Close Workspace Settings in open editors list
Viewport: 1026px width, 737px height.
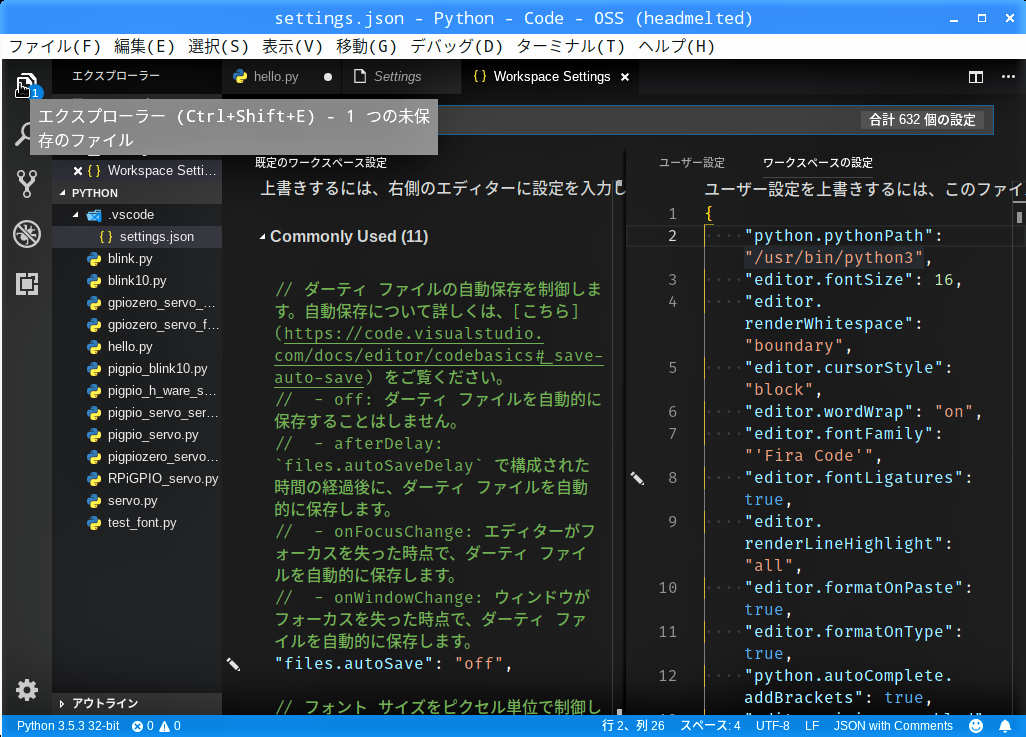(x=78, y=171)
